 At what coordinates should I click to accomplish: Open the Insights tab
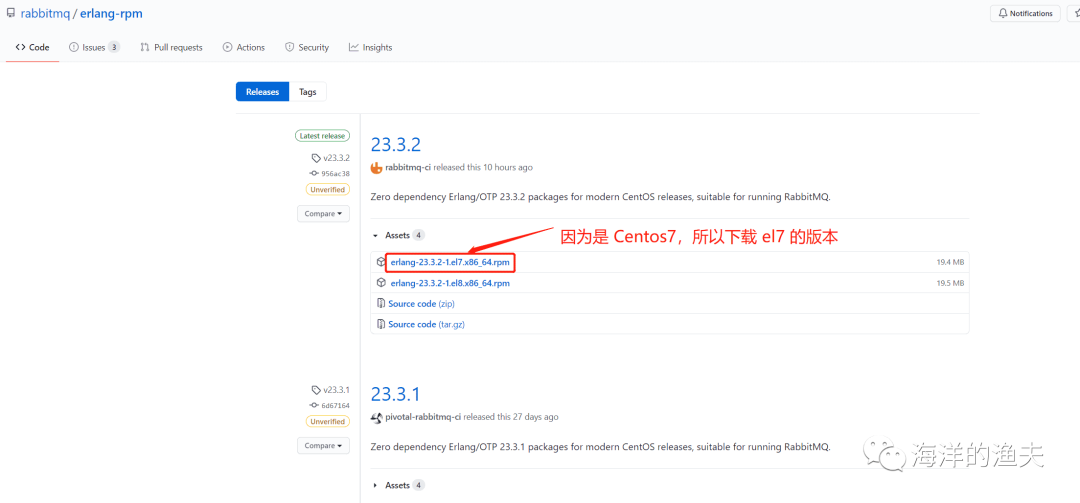371,48
